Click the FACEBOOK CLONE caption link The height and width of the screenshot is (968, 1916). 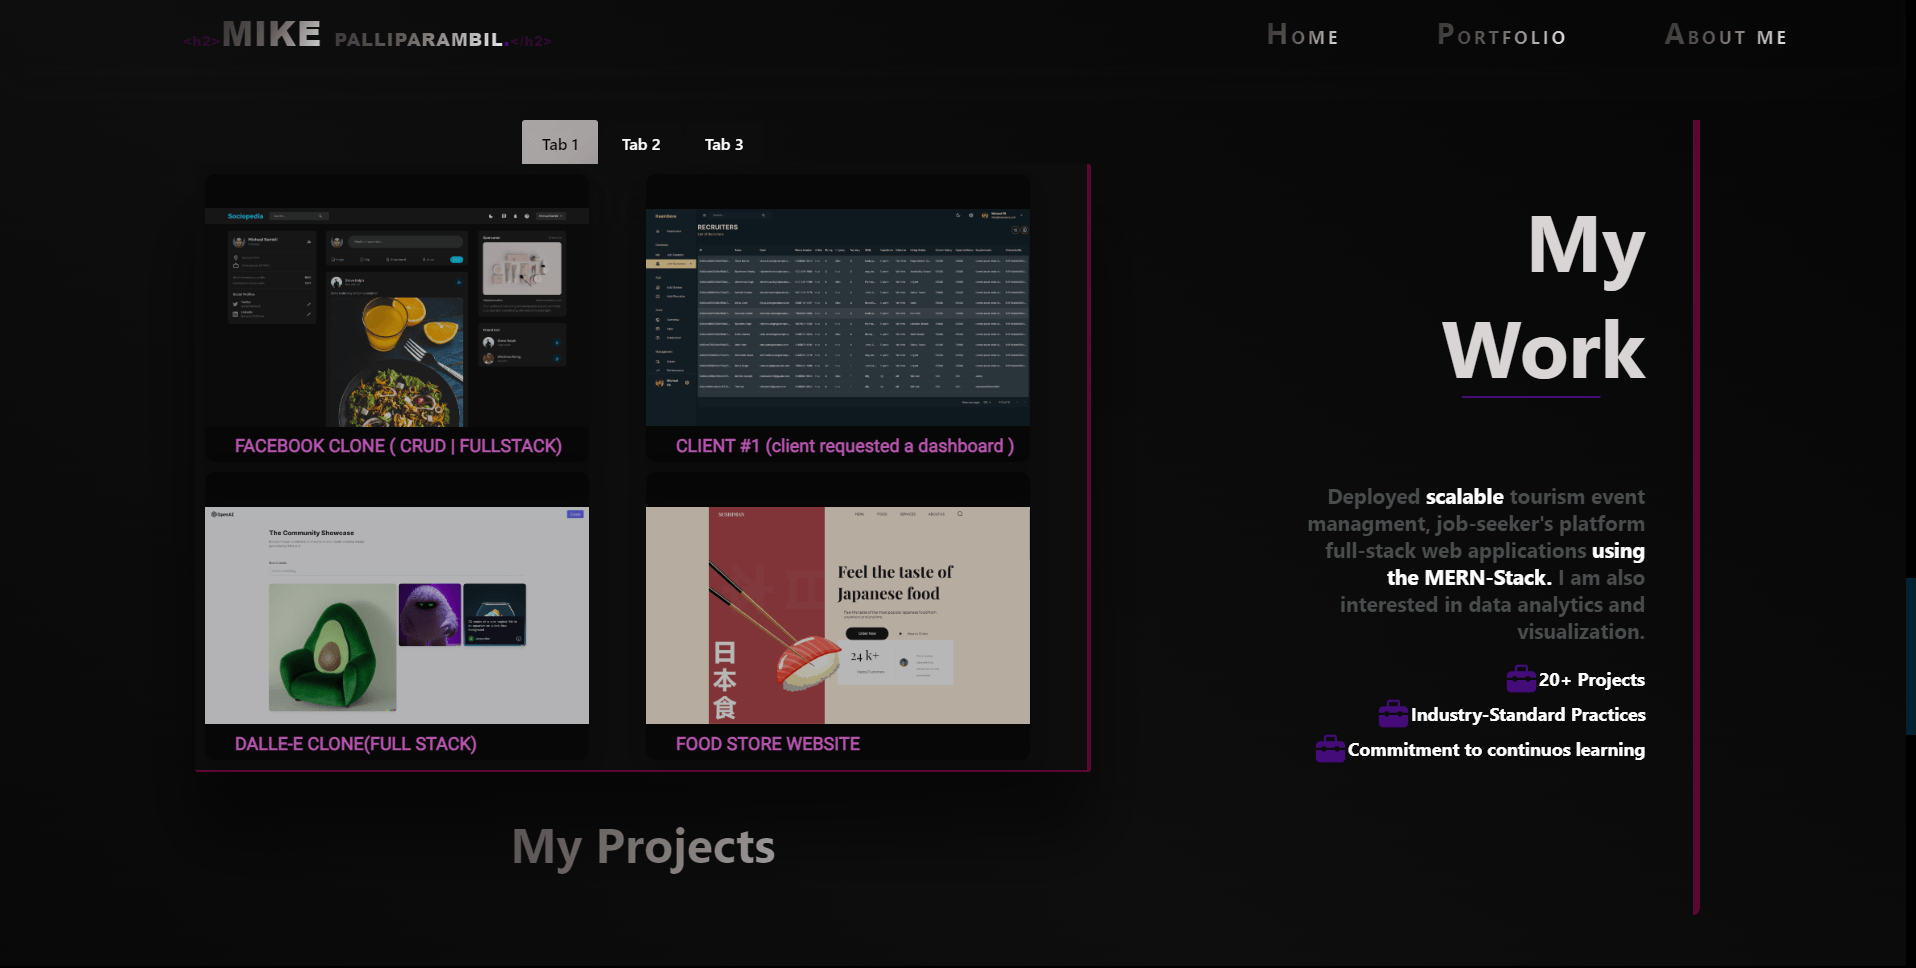(x=398, y=445)
